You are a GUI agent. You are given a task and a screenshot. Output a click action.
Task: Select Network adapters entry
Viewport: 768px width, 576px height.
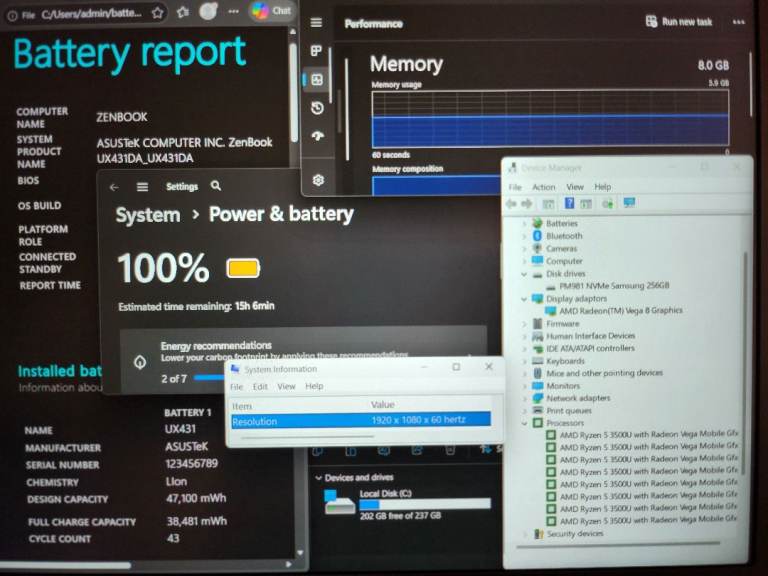point(578,398)
